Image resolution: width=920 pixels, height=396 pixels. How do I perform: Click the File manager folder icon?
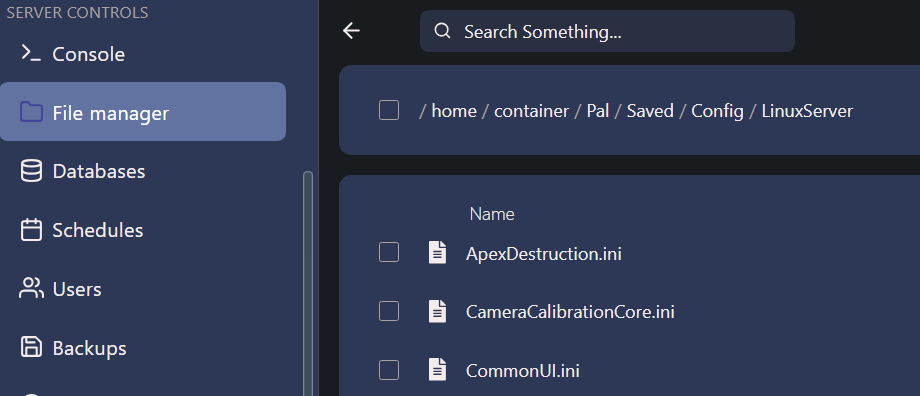pyautogui.click(x=31, y=111)
